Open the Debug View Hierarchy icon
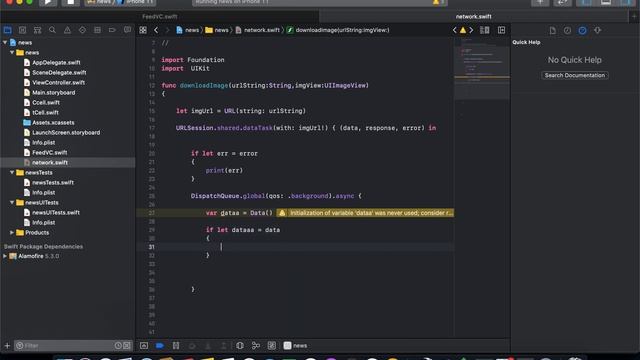The image size is (640, 360). (240, 346)
